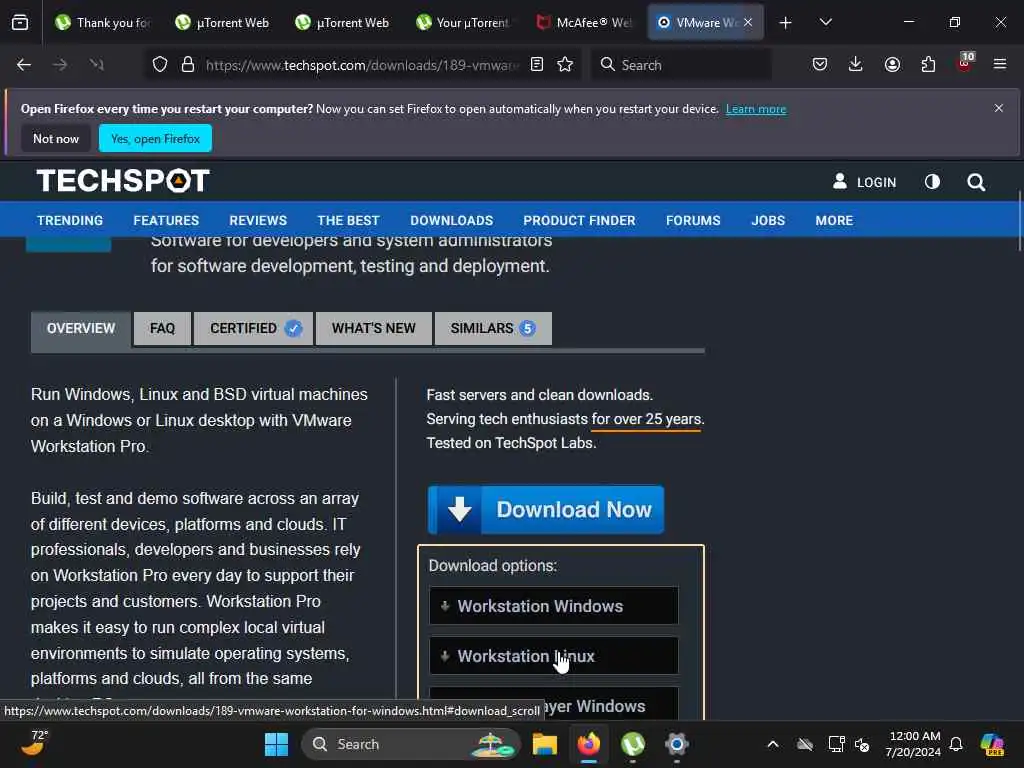Viewport: 1024px width, 768px height.
Task: Open Settings gear on taskbar
Action: pyautogui.click(x=677, y=744)
